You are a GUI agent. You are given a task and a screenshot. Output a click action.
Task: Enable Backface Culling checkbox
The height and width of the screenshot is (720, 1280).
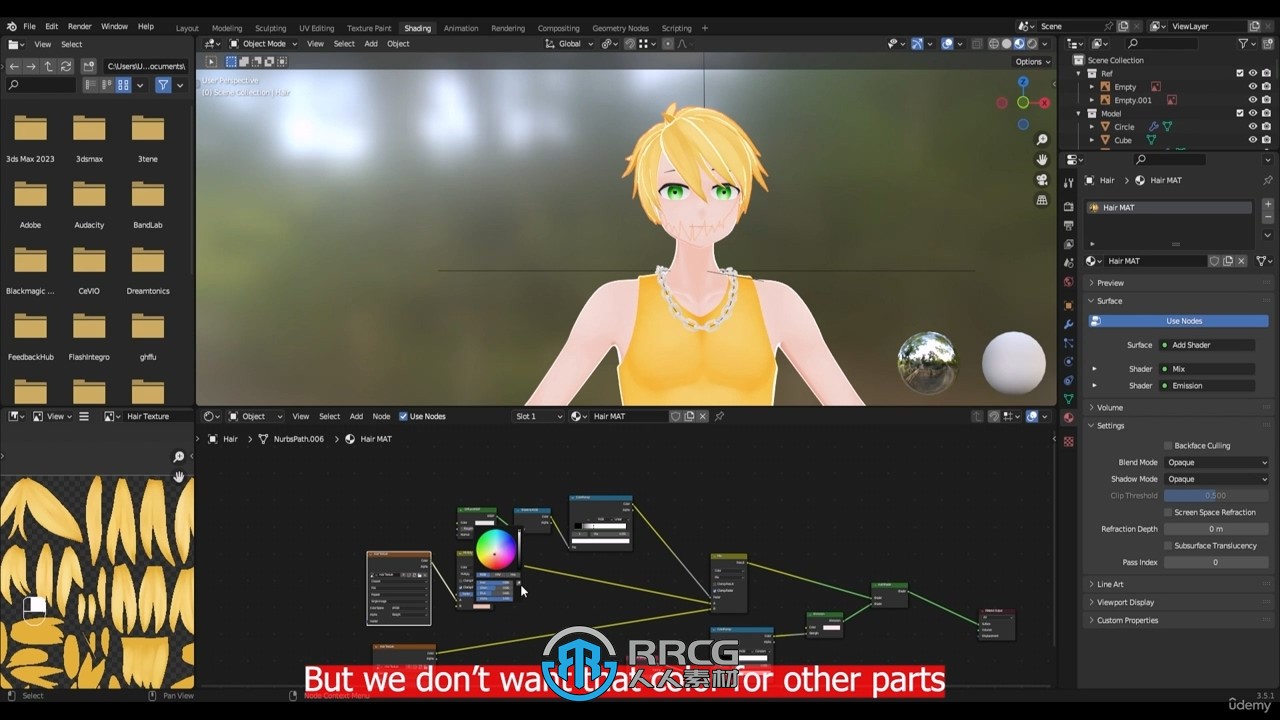pyautogui.click(x=1167, y=446)
